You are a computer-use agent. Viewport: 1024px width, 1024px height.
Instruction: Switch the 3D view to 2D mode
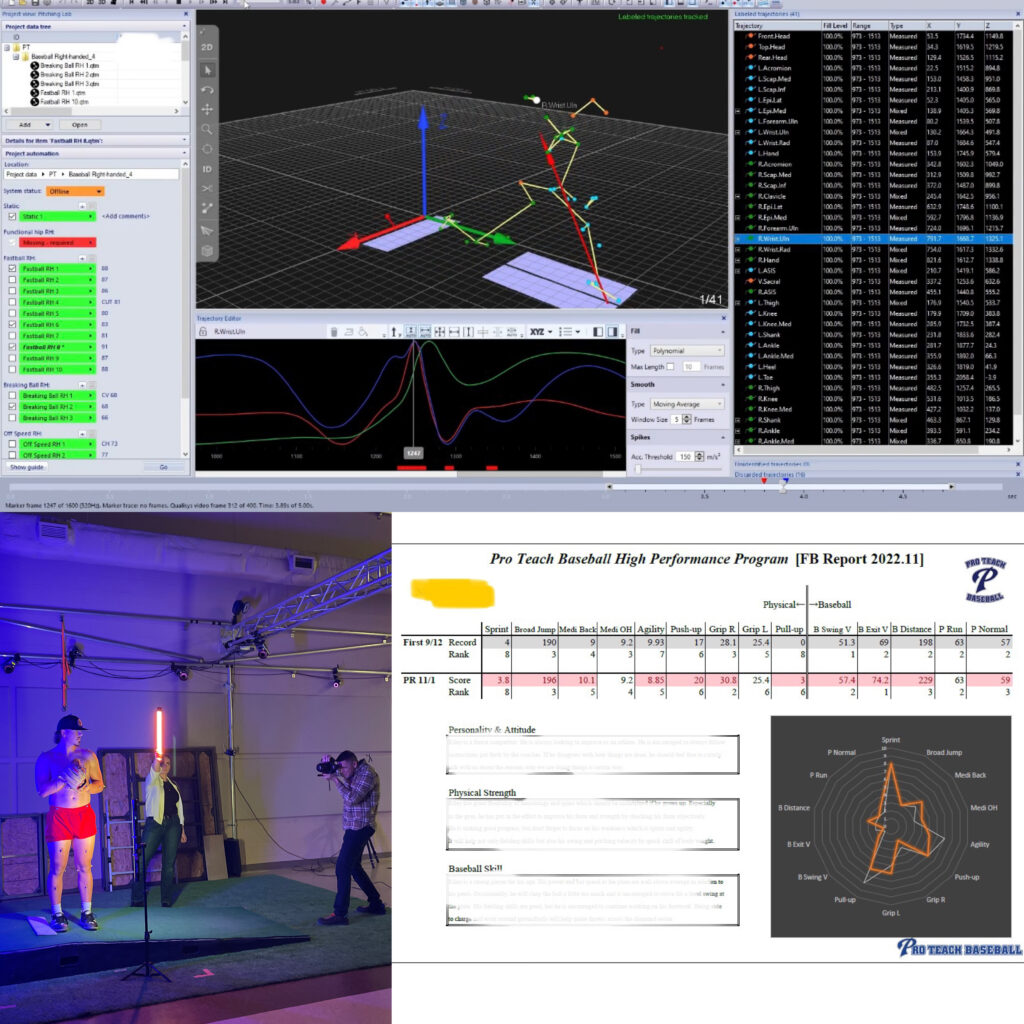207,47
